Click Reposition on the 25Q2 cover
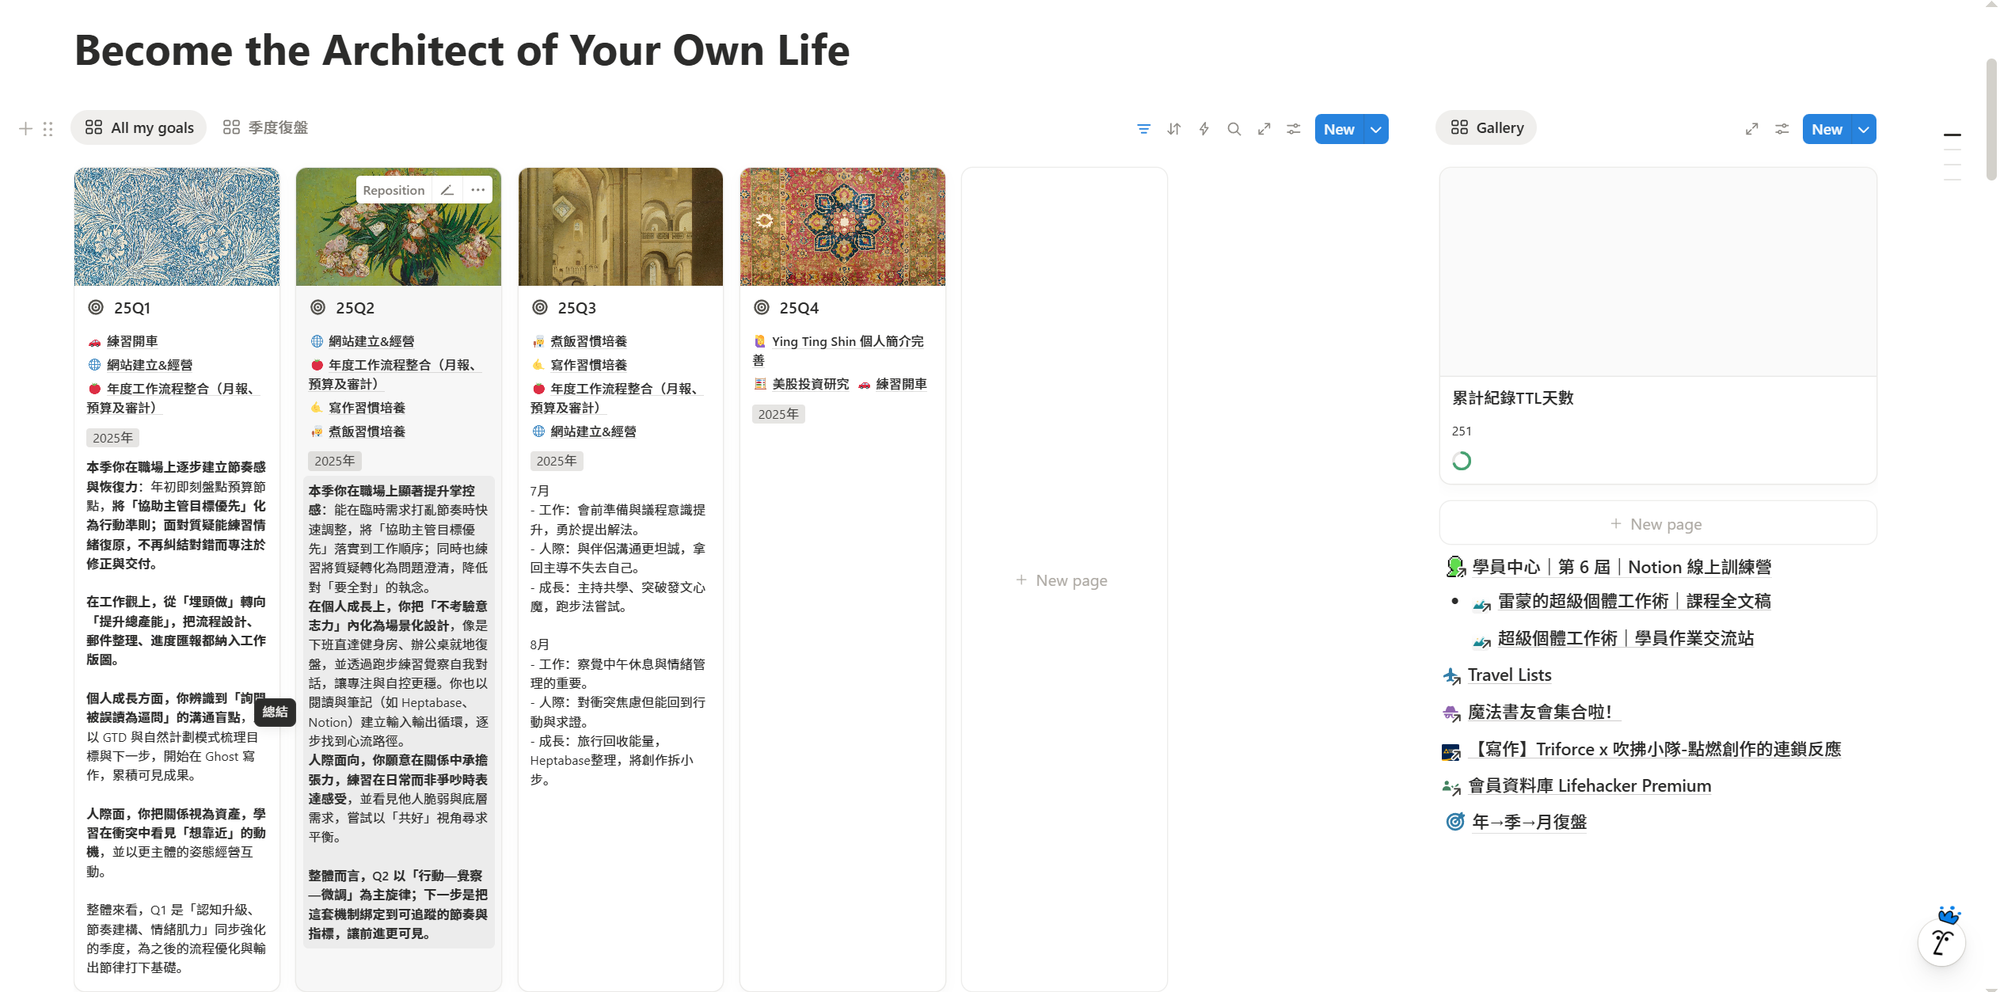The image size is (2000, 992). point(394,190)
